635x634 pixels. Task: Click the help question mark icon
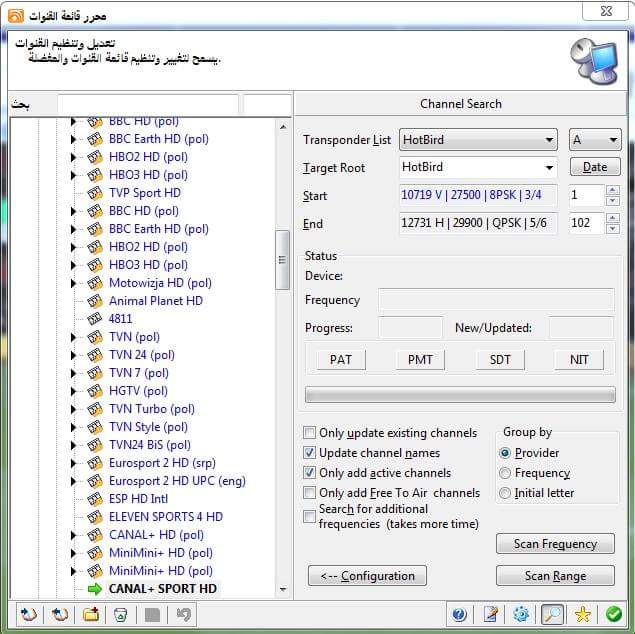pyautogui.click(x=459, y=614)
